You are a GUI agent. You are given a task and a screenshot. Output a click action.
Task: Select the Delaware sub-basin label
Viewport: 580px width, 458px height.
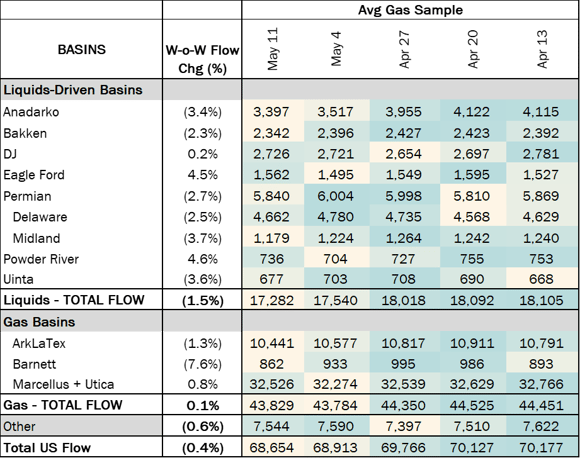[x=40, y=217]
